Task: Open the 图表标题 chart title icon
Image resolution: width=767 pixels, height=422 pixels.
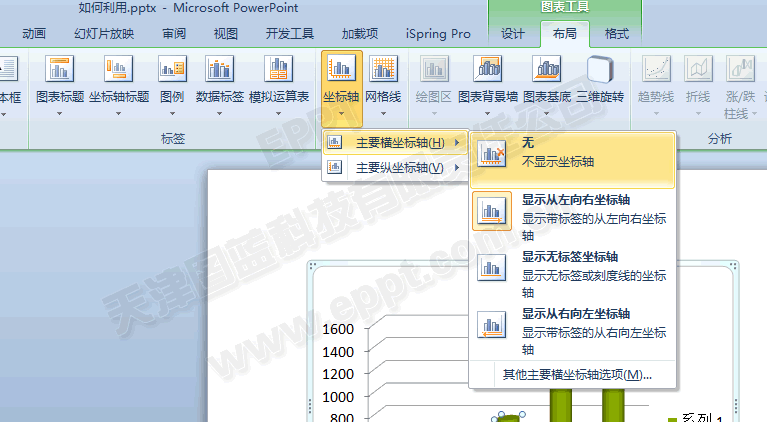Action: pyautogui.click(x=59, y=68)
